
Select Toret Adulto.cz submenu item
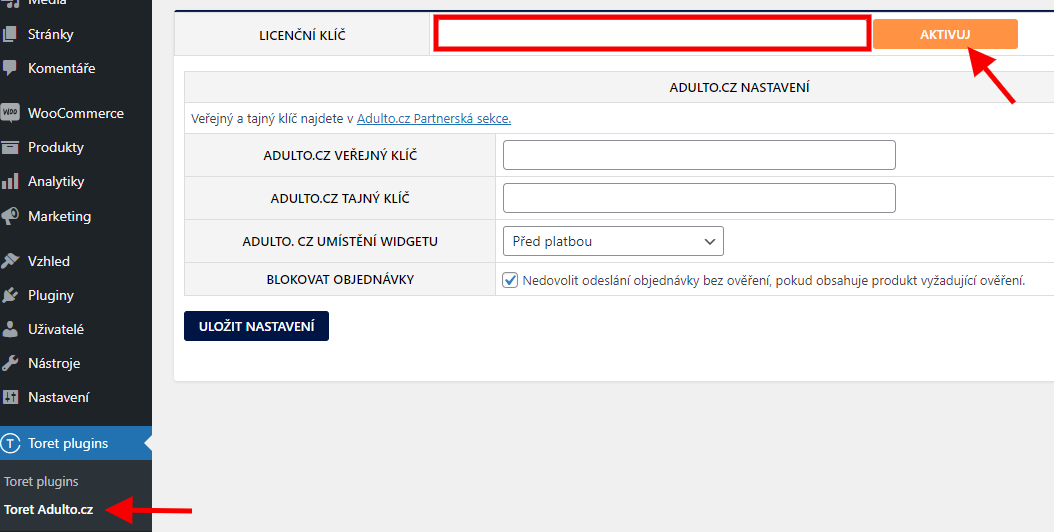(x=48, y=510)
